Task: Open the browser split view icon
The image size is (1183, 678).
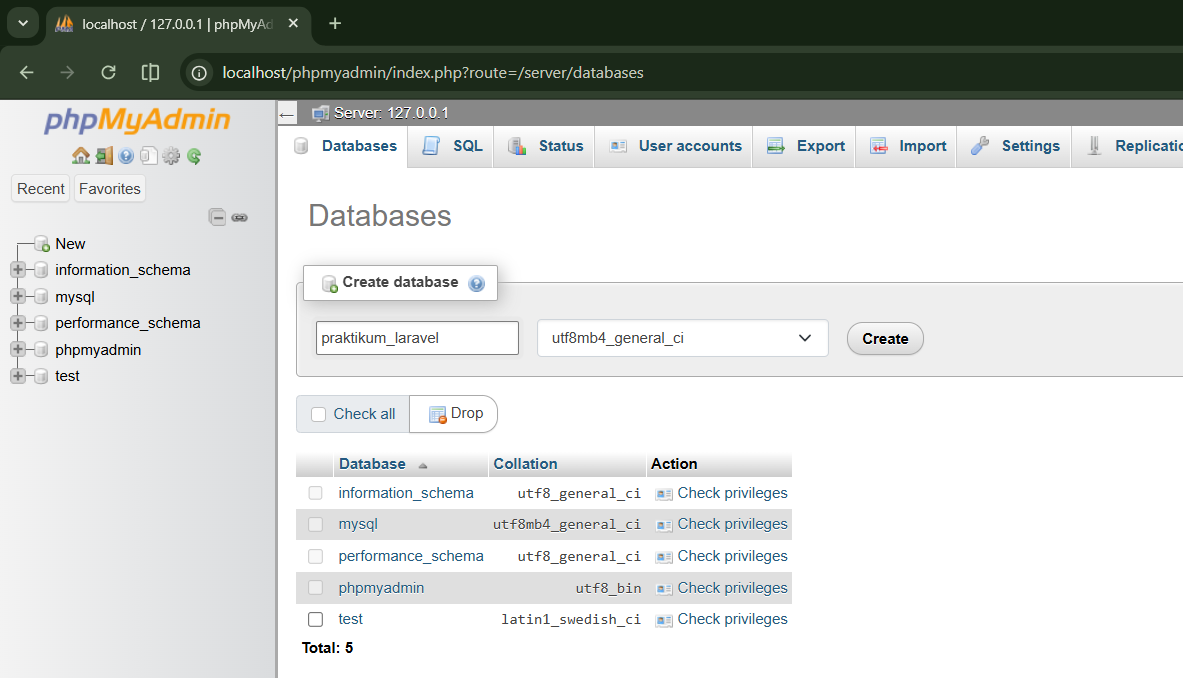Action: (150, 72)
